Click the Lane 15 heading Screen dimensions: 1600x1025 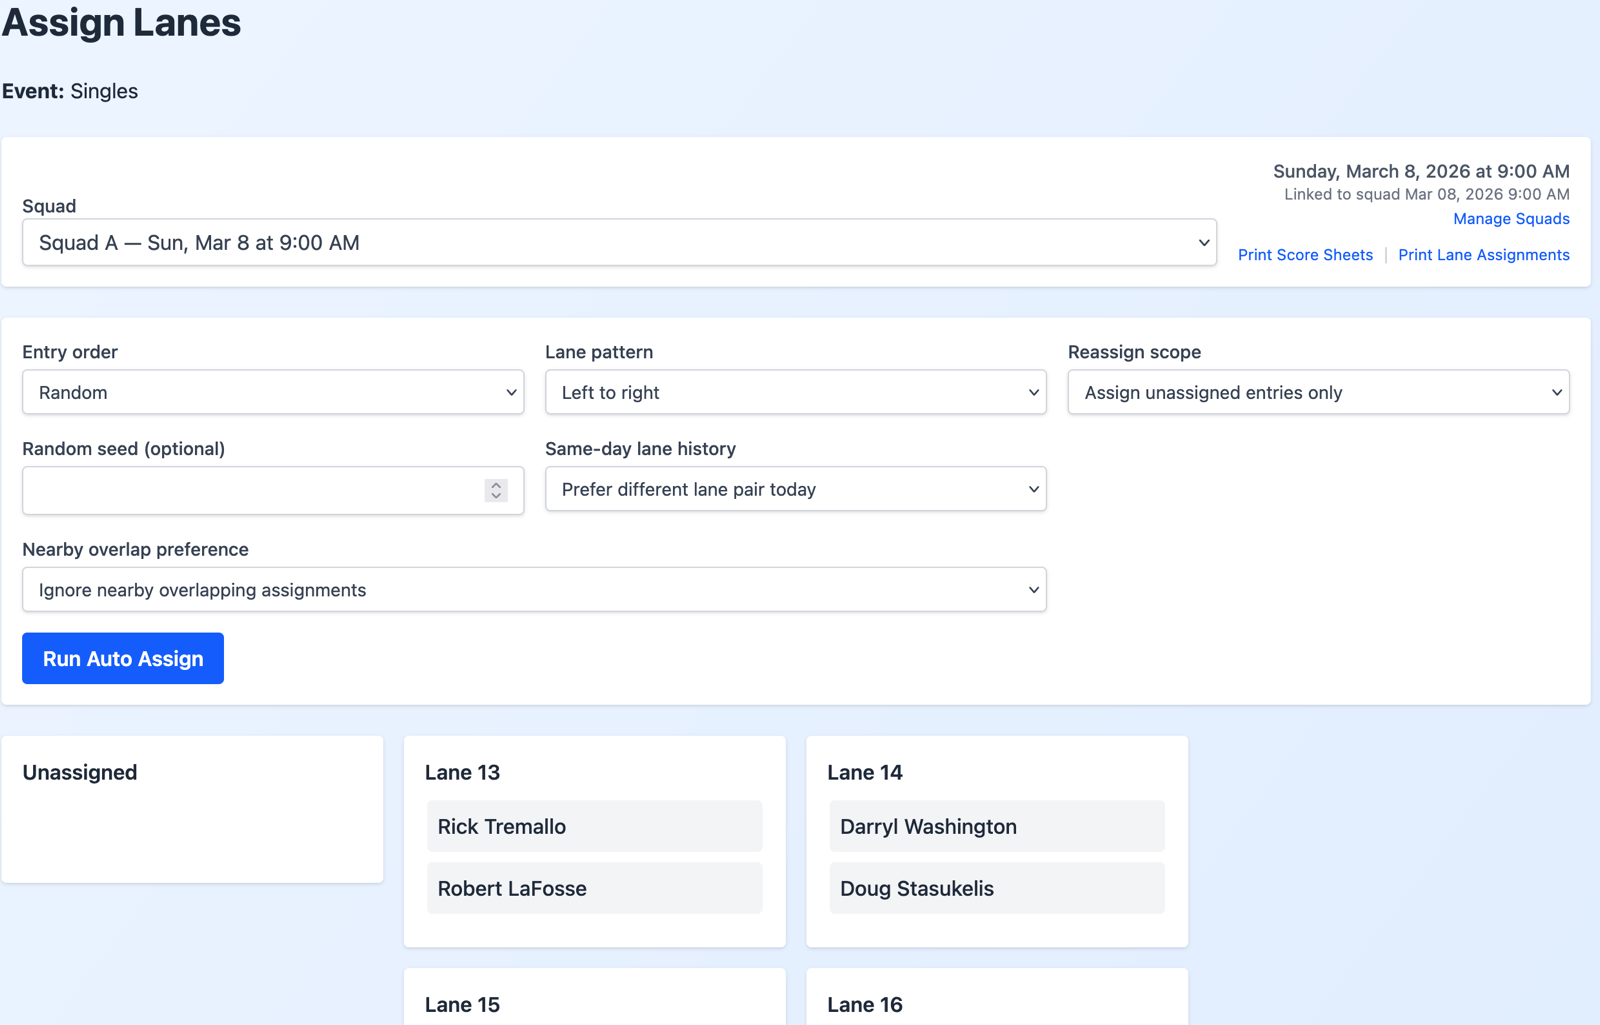462,1004
